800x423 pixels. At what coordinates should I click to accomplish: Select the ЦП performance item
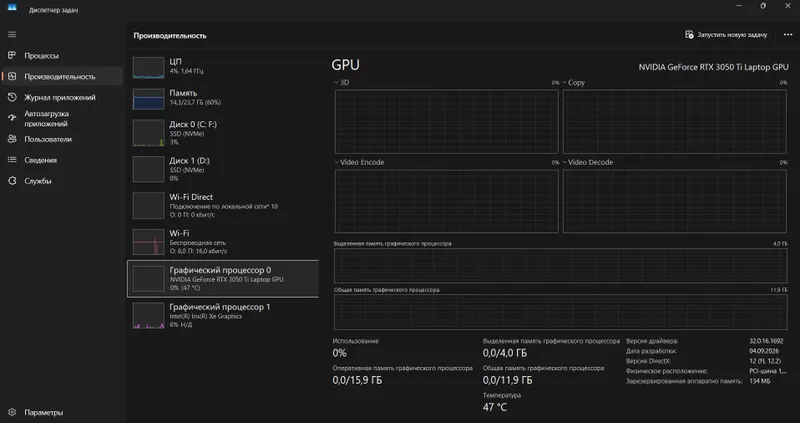223,67
